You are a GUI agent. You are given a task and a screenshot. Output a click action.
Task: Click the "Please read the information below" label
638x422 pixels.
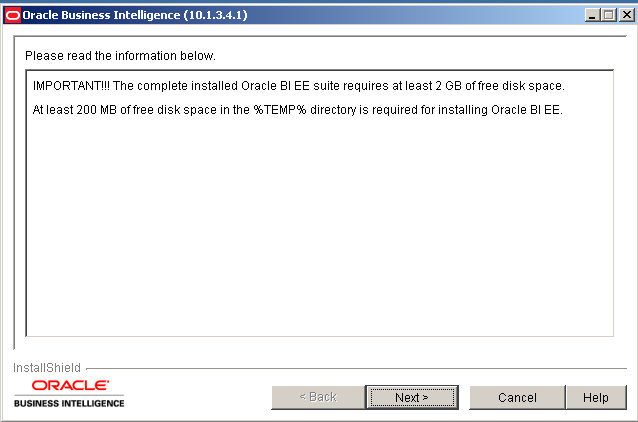pos(120,55)
